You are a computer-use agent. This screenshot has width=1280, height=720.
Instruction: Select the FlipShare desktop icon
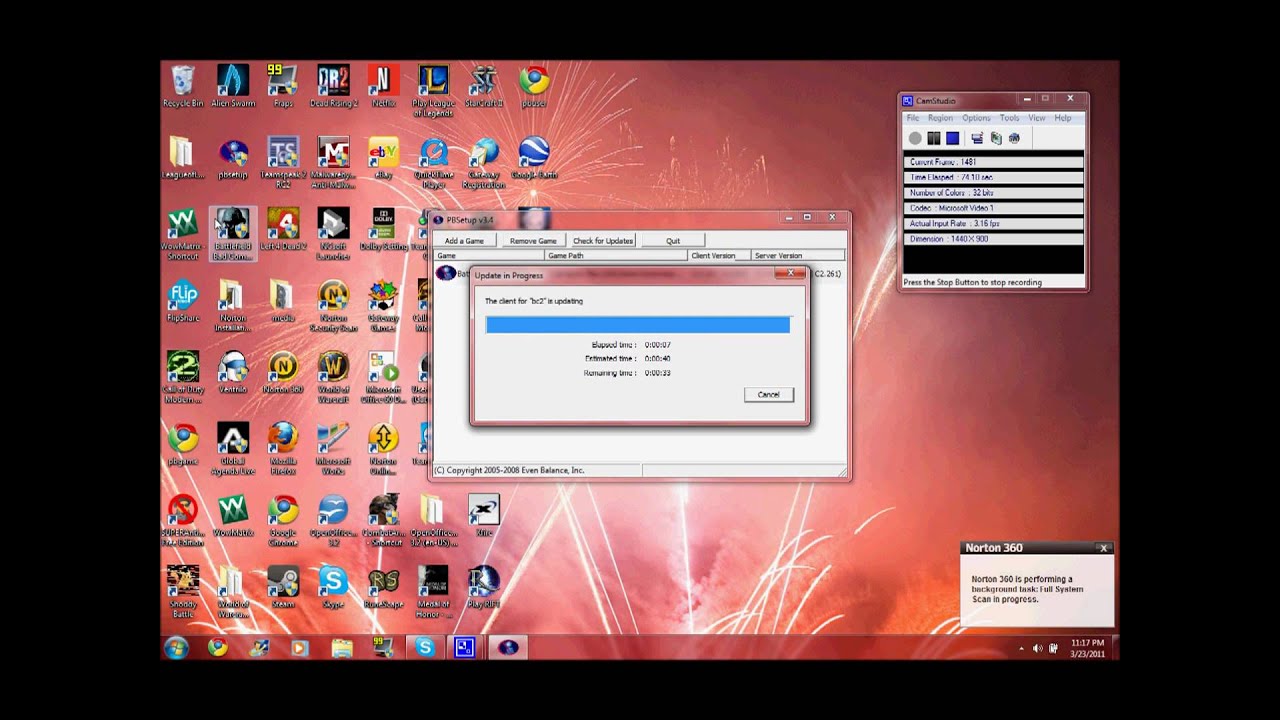[x=183, y=301]
